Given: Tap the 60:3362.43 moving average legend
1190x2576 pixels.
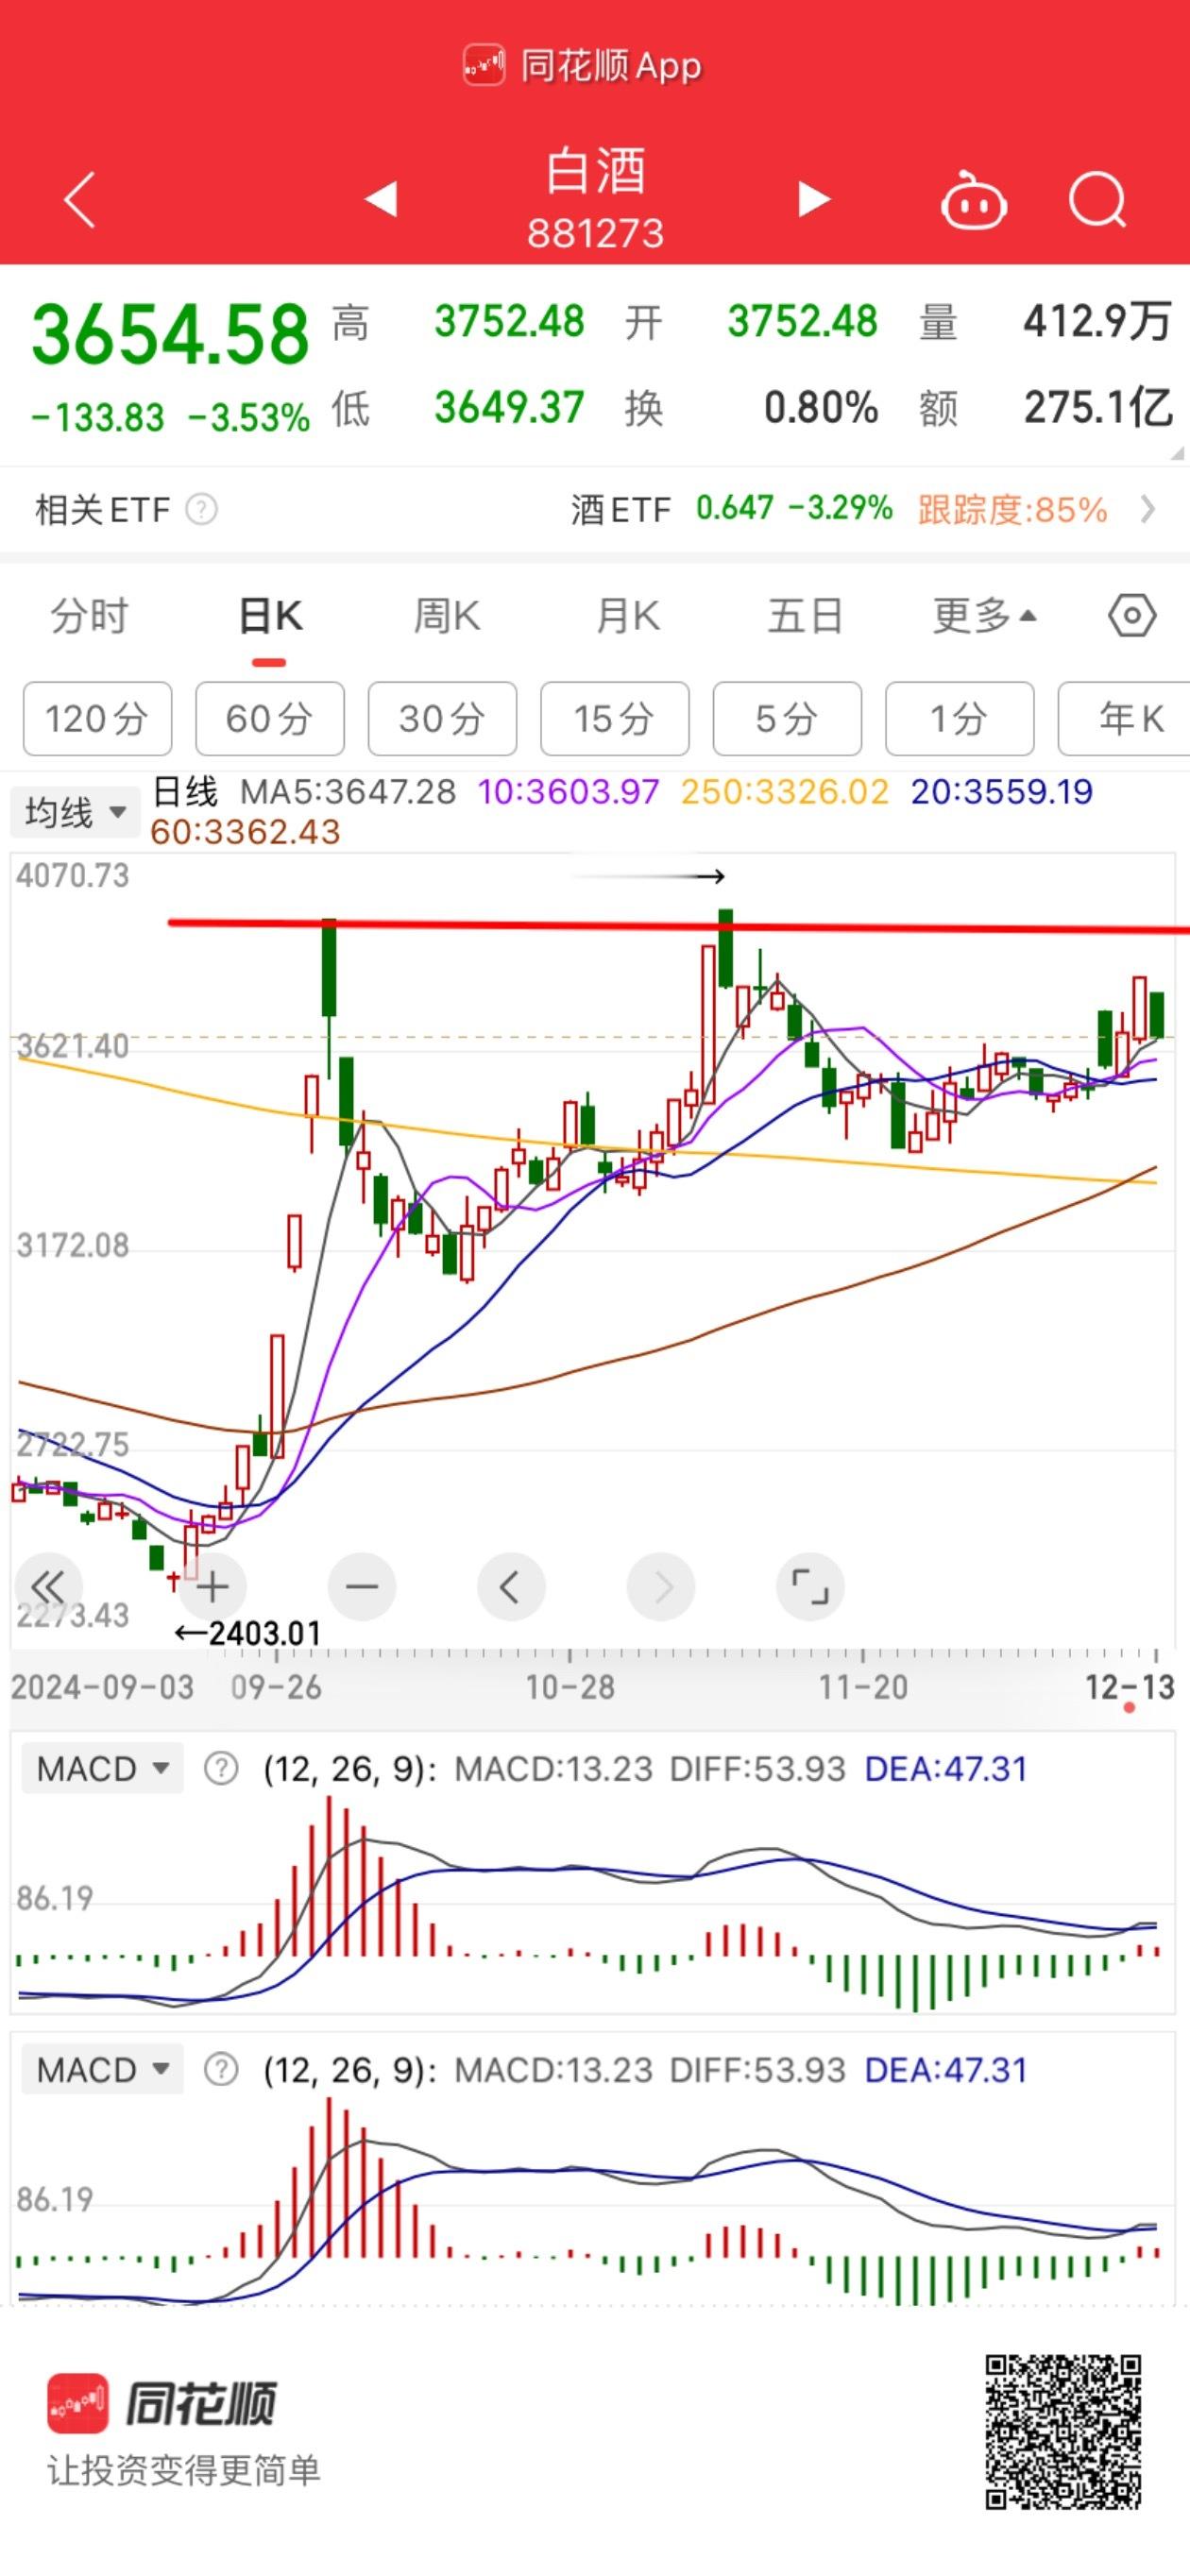Looking at the screenshot, I should [x=245, y=832].
